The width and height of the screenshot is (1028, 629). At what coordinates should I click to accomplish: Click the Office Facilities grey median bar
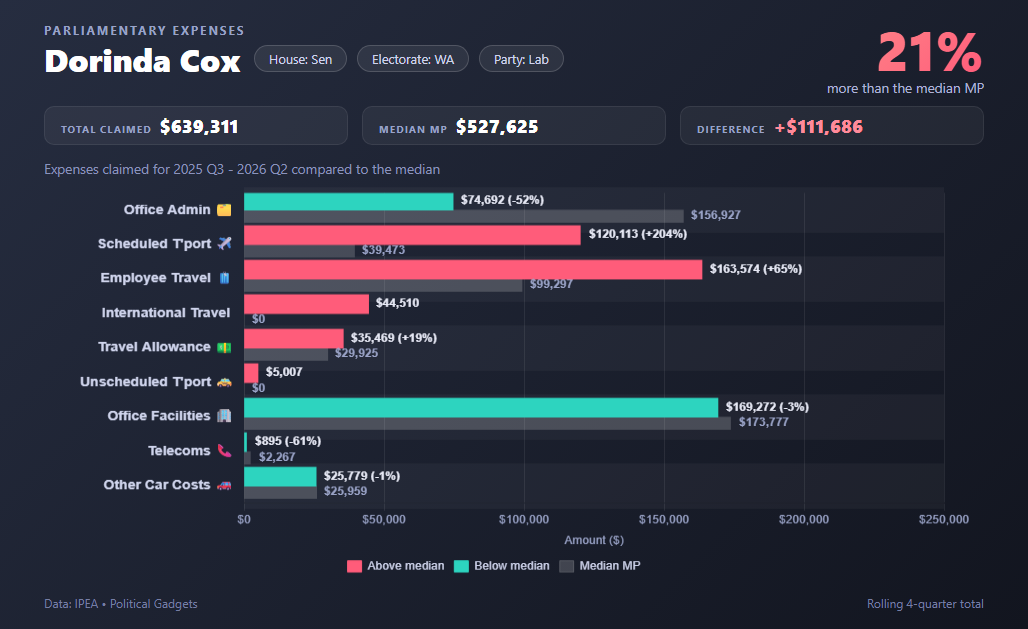click(488, 423)
